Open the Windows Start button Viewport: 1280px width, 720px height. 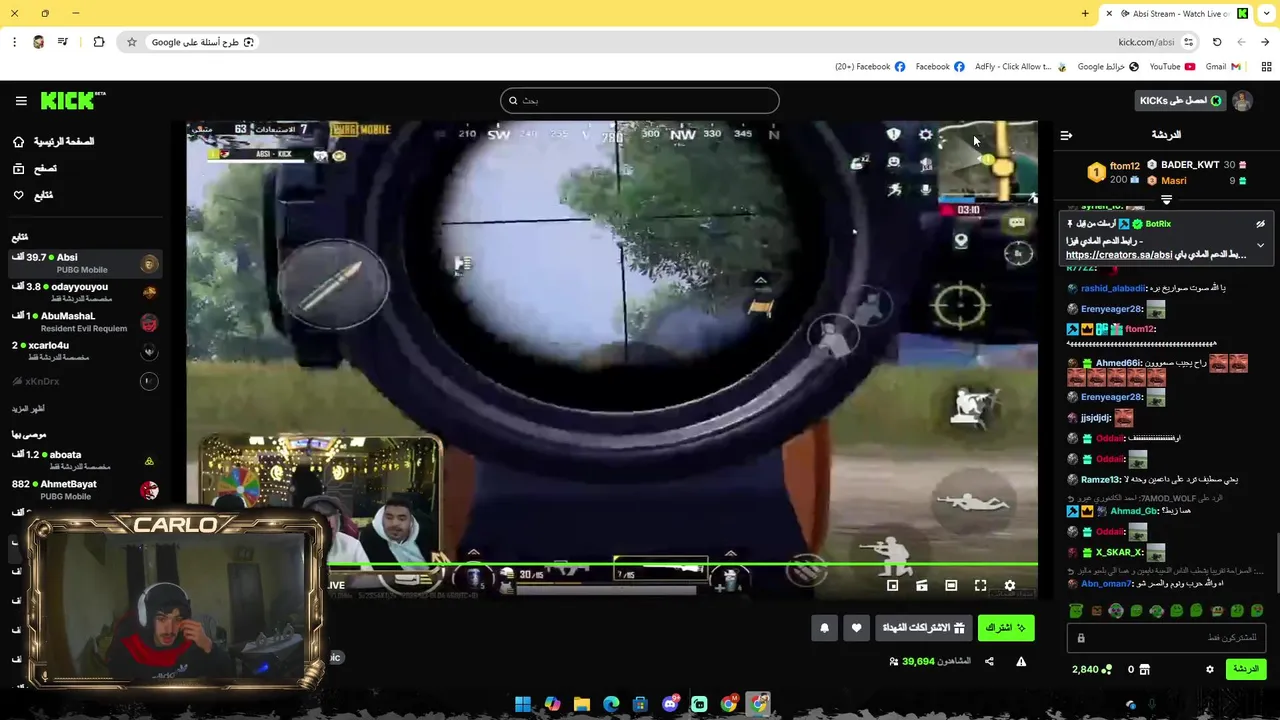(523, 704)
